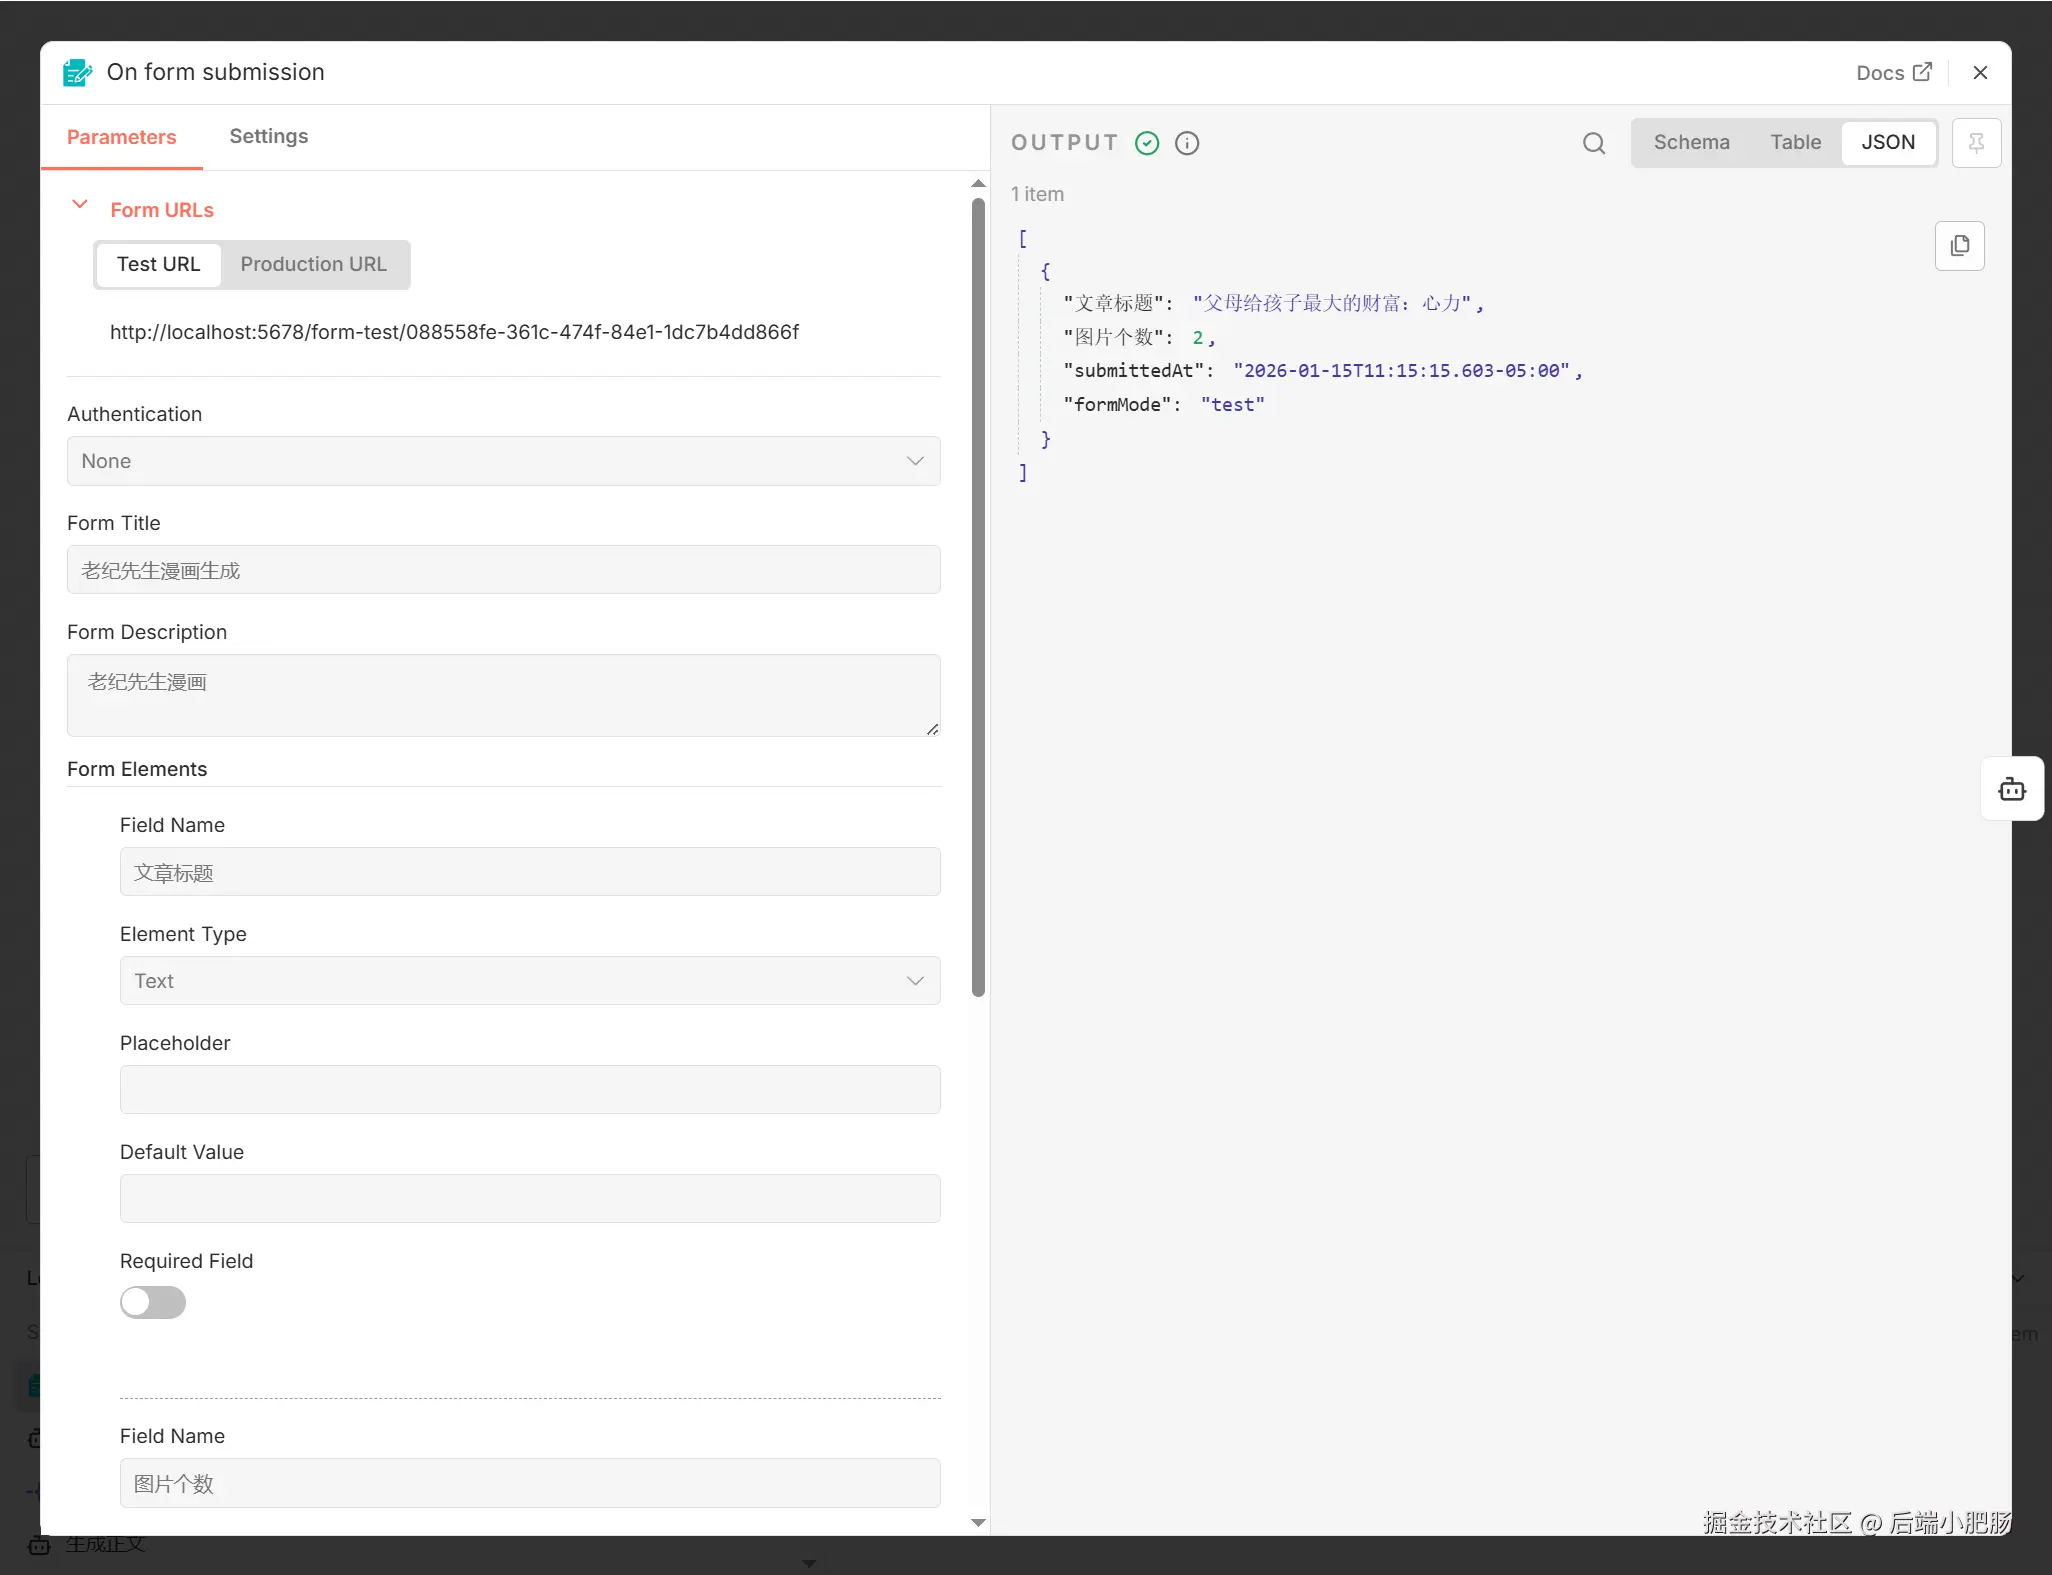Switch to Production URL
Image resolution: width=2052 pixels, height=1575 pixels.
pos(313,264)
